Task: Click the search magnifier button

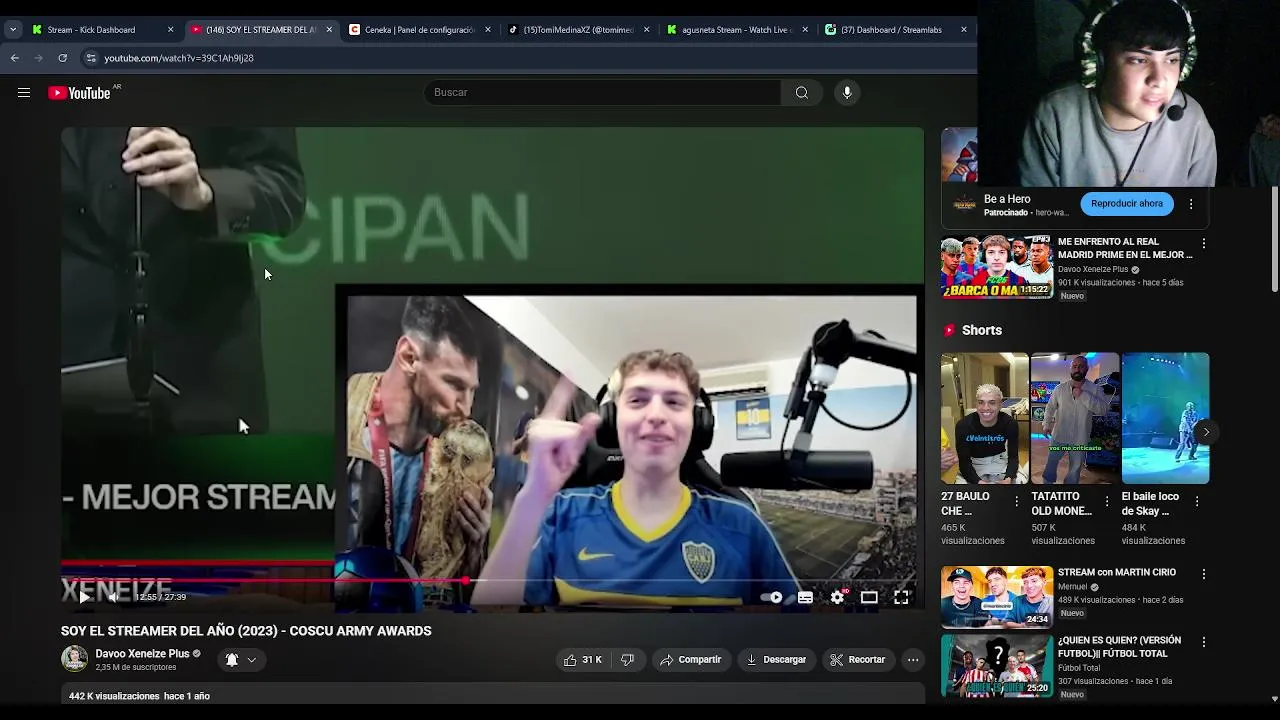Action: click(x=801, y=93)
